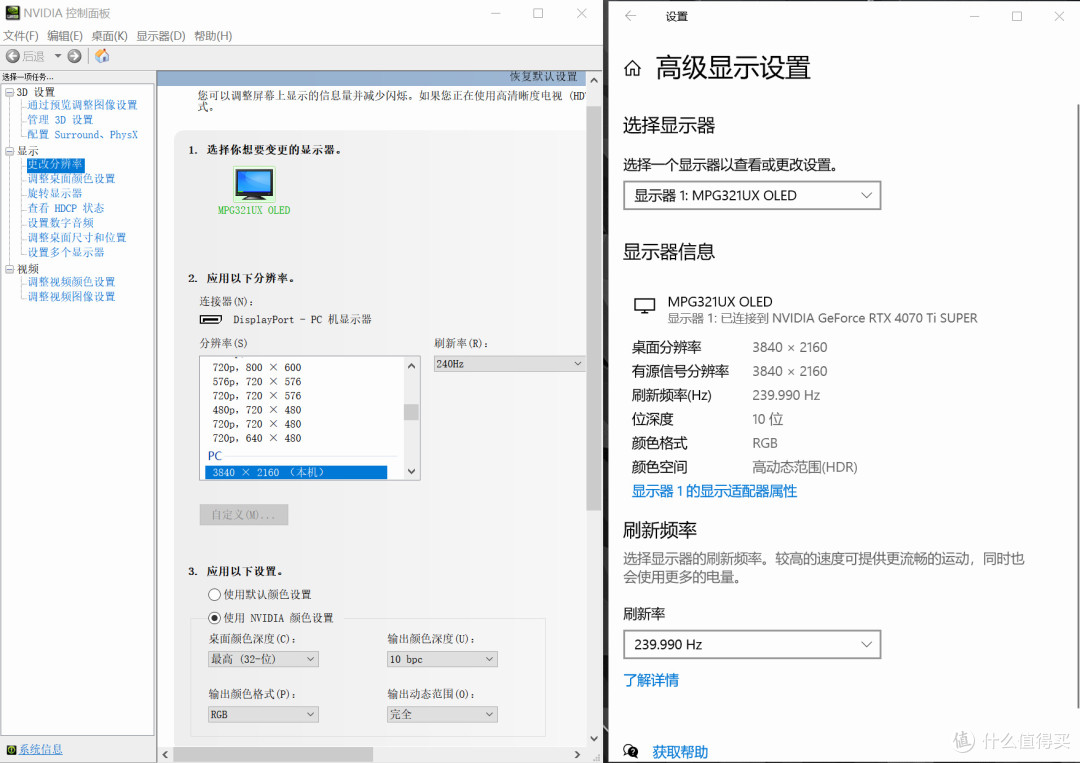This screenshot has width=1080, height=763.
Task: Select 576p, 720 × 576 resolution
Action: pos(257,382)
